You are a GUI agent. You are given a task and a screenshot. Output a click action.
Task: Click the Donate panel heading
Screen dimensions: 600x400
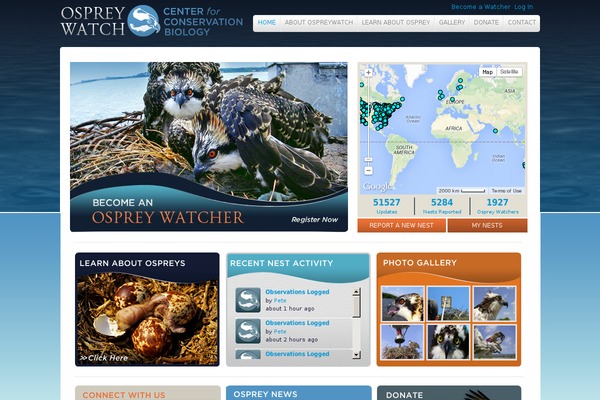click(x=404, y=395)
